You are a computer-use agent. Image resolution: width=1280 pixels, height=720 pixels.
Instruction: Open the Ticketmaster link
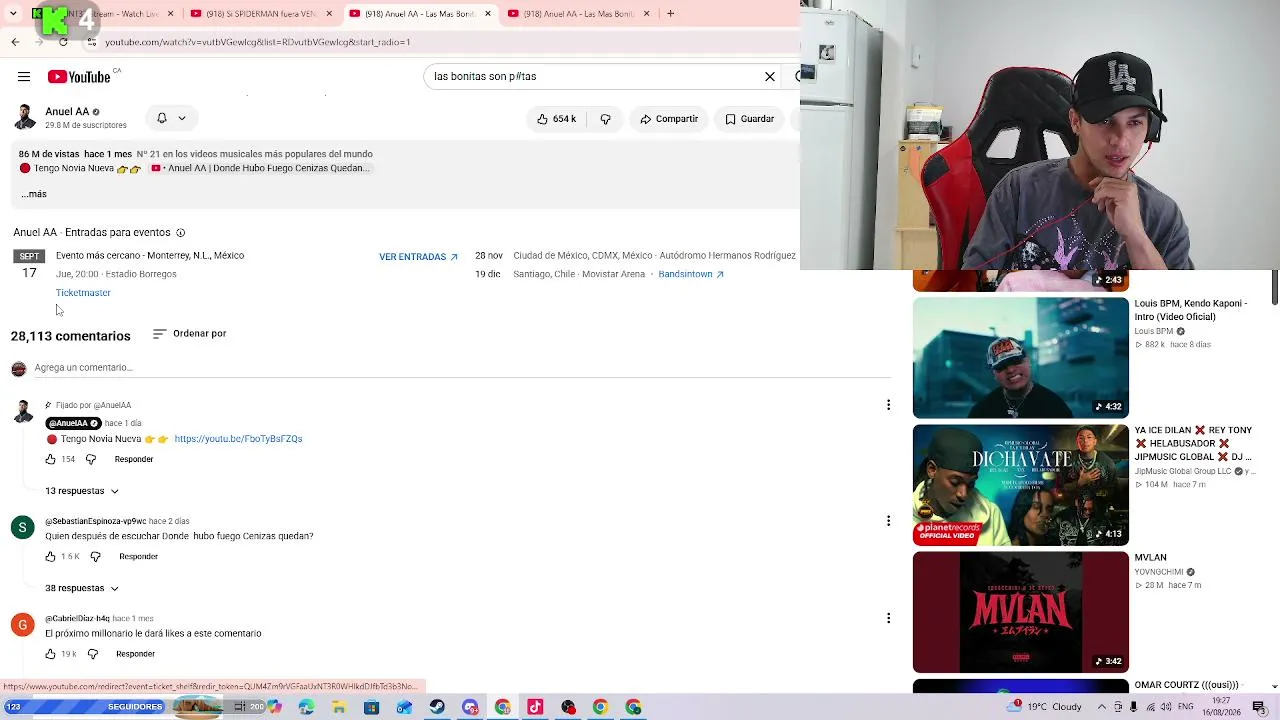[x=83, y=293]
